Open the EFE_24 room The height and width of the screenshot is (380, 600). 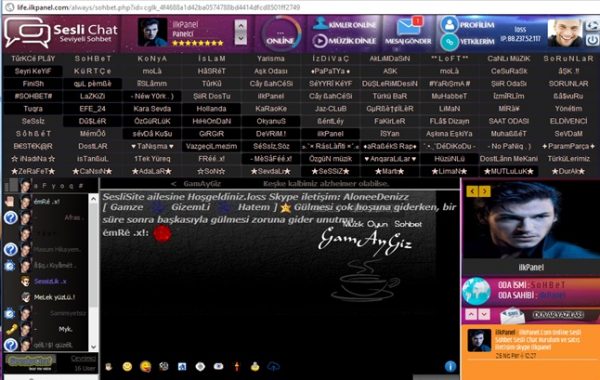[92, 109]
